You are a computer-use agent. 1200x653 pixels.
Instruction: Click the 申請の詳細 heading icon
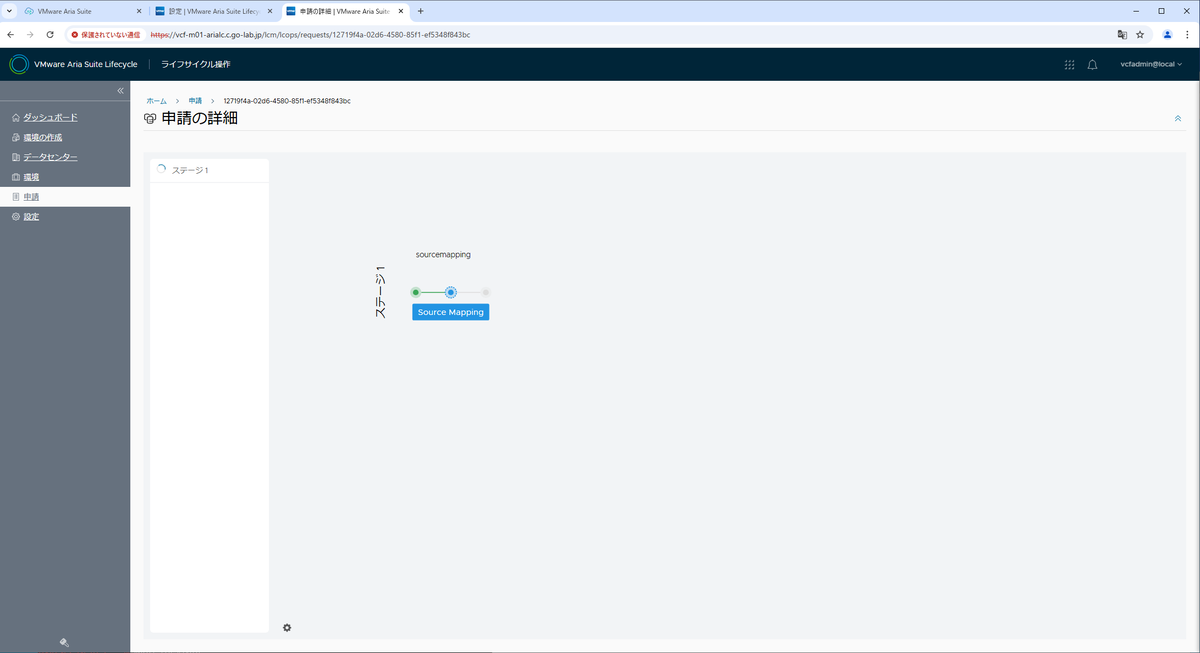(x=151, y=119)
